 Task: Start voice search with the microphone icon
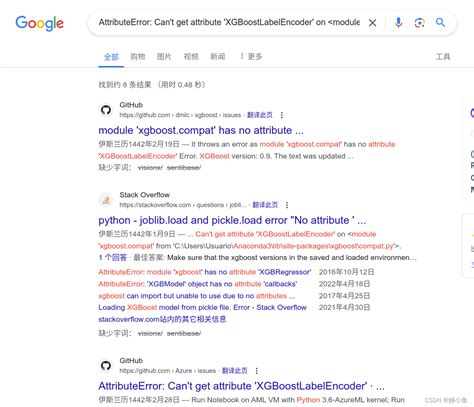point(398,23)
